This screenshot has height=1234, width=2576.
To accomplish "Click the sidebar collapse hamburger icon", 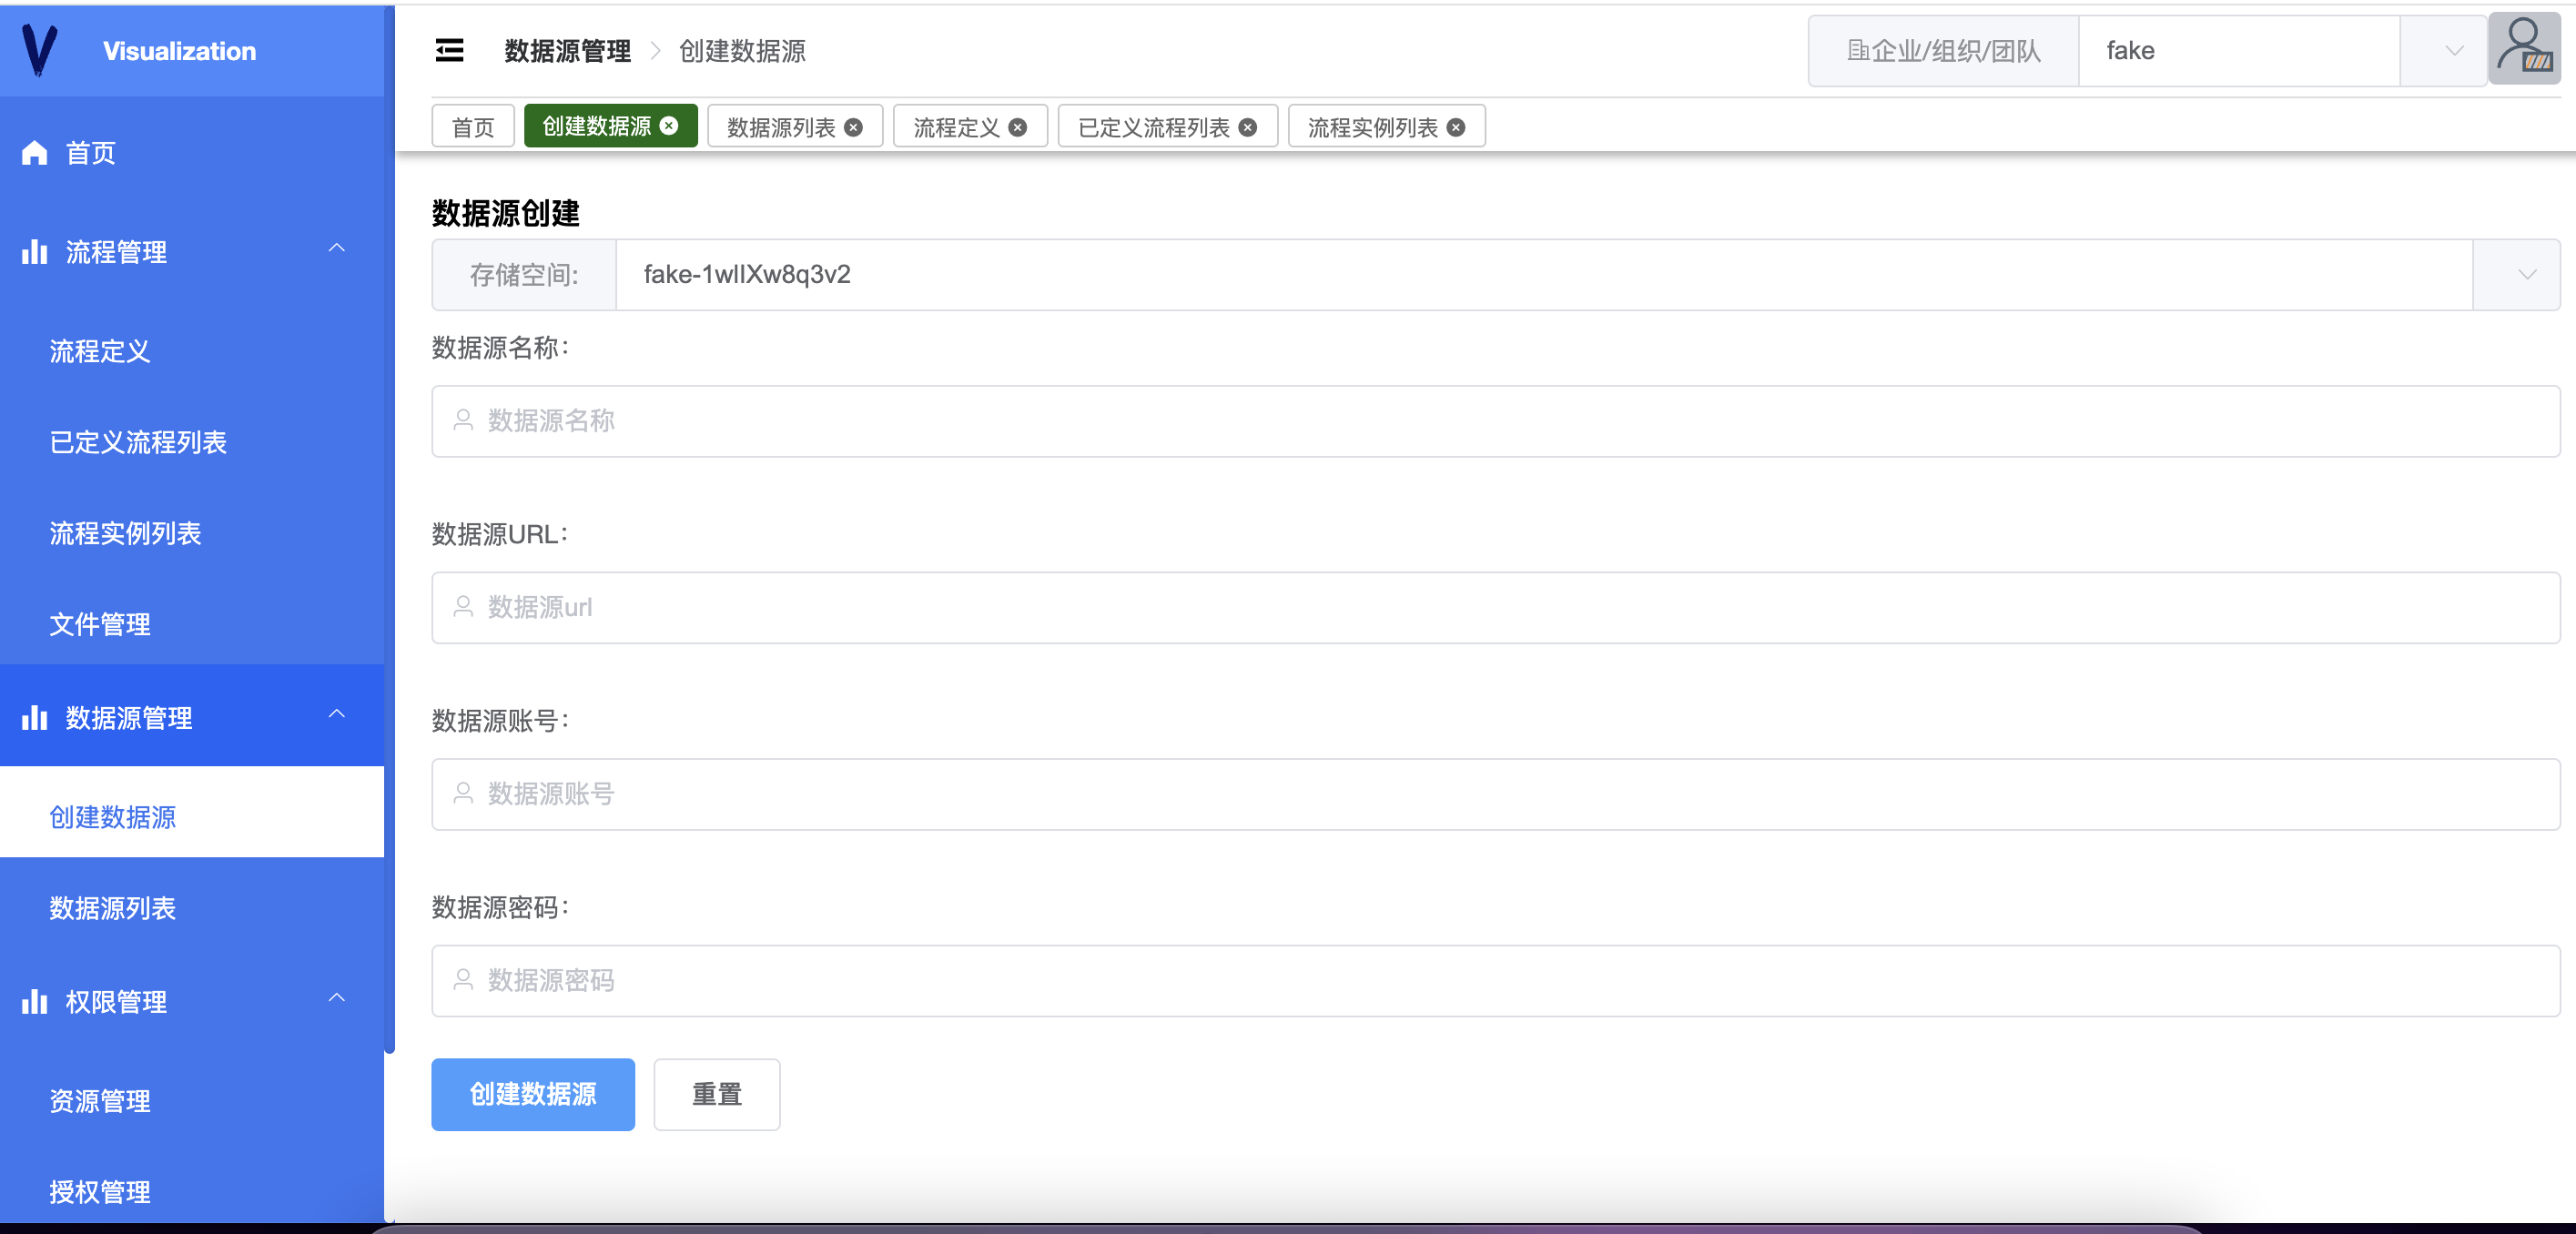I will tap(449, 50).
